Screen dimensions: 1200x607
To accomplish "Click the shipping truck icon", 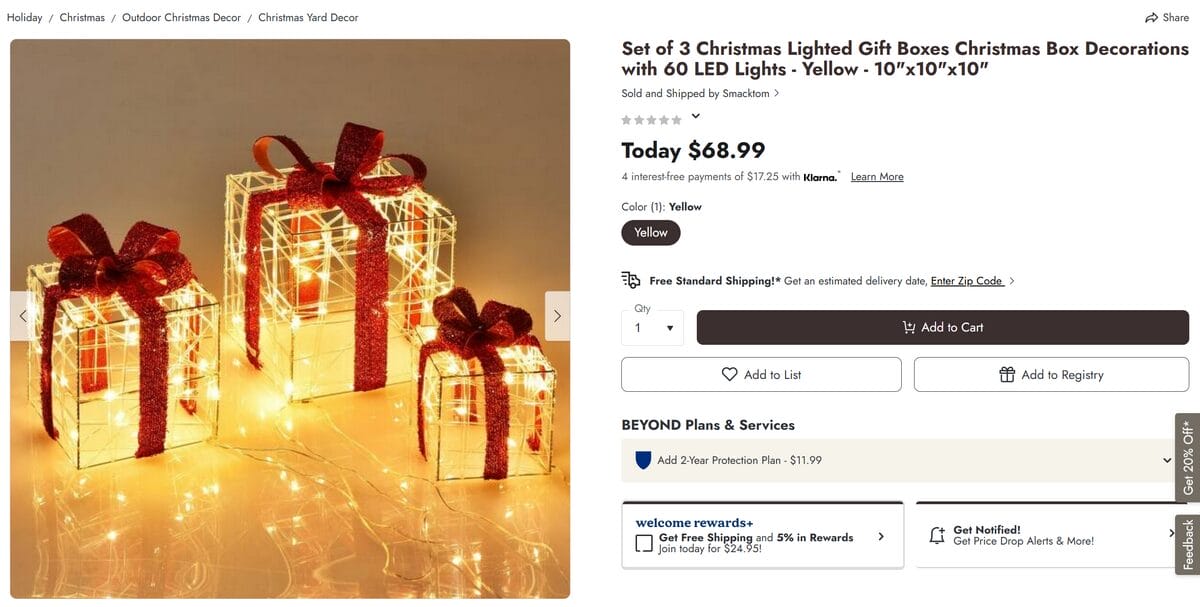I will pos(631,280).
